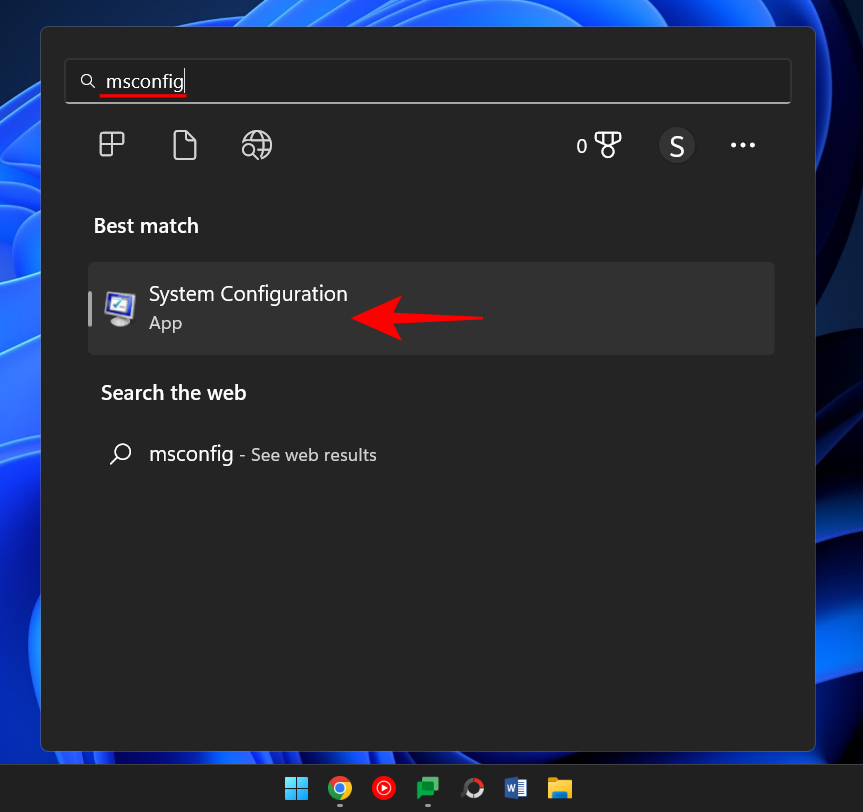
Task: Open File Explorer from the taskbar
Action: tap(560, 788)
